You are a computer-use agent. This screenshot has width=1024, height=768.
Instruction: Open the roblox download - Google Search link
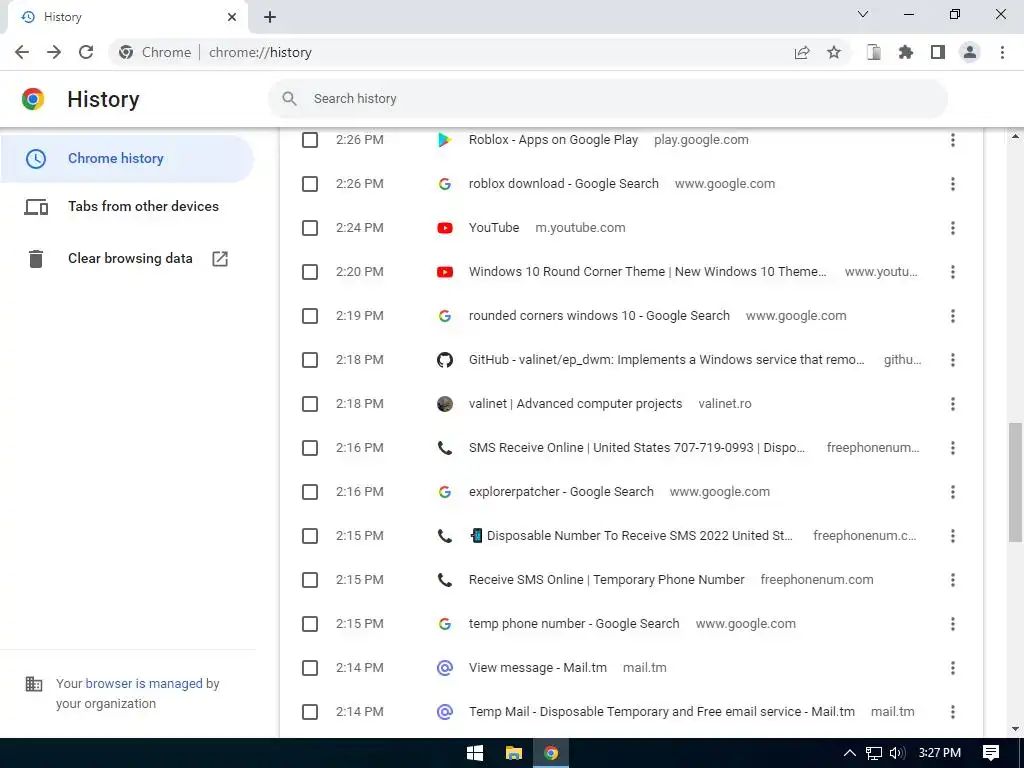564,184
